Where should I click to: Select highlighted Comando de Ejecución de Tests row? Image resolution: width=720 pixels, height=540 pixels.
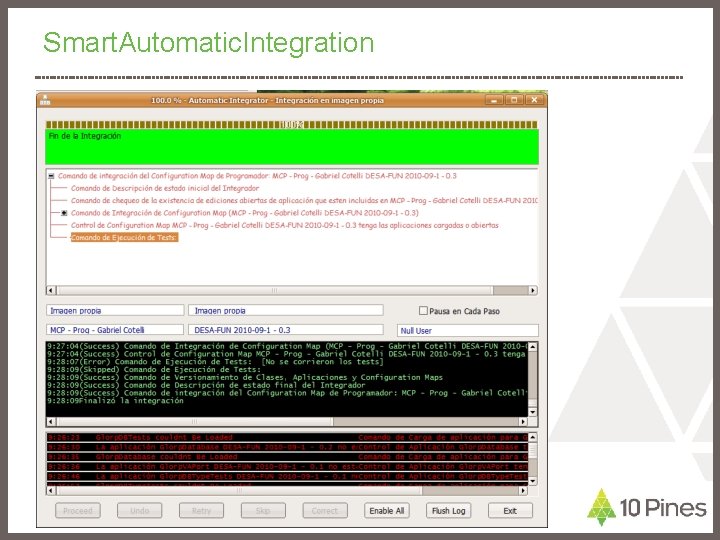coord(124,237)
